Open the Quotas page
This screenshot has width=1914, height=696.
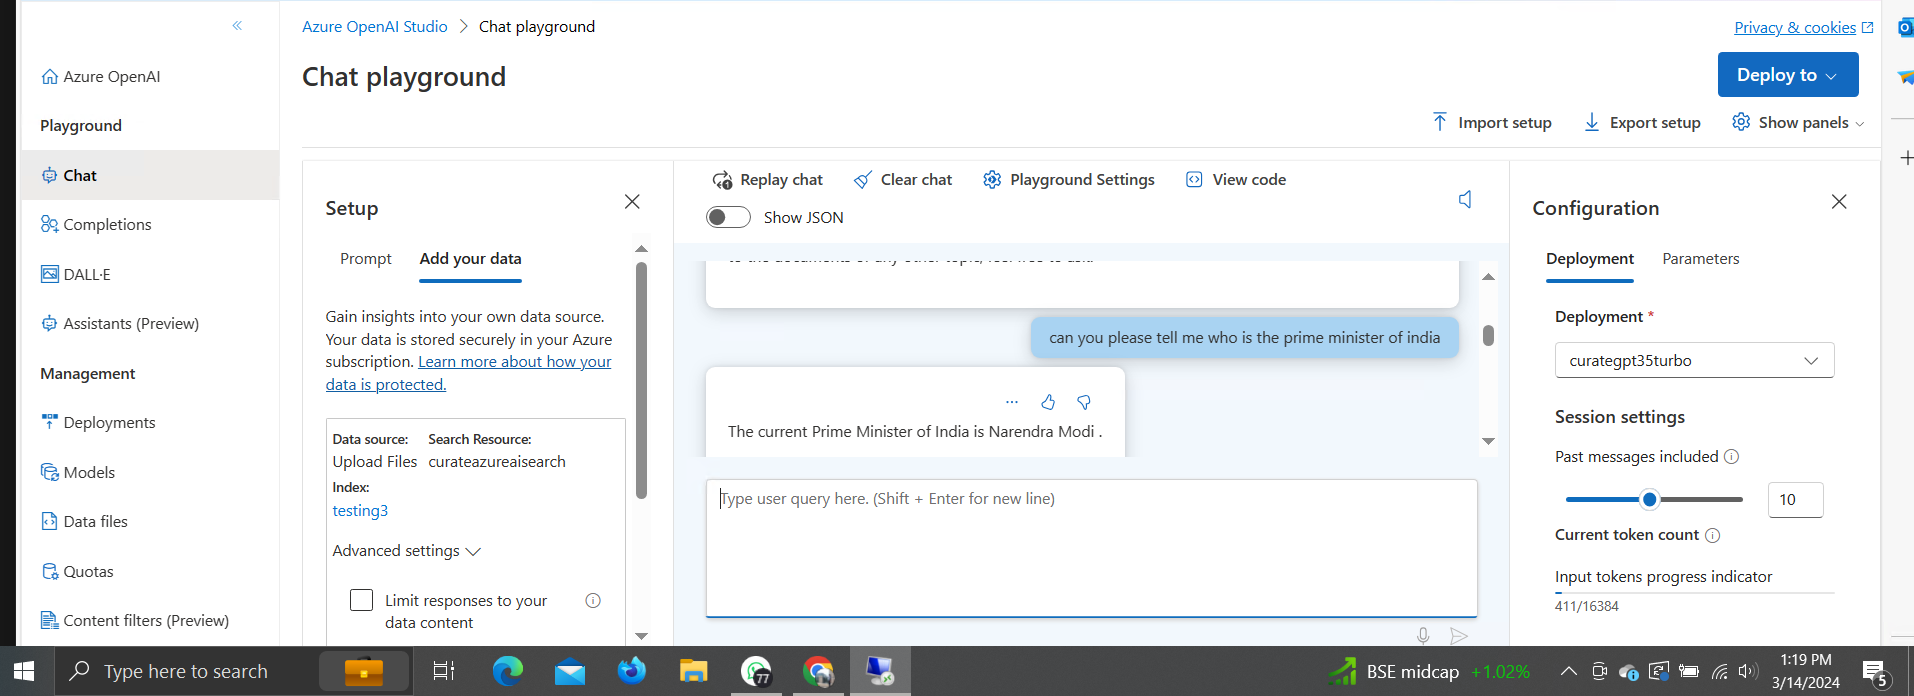coord(77,572)
